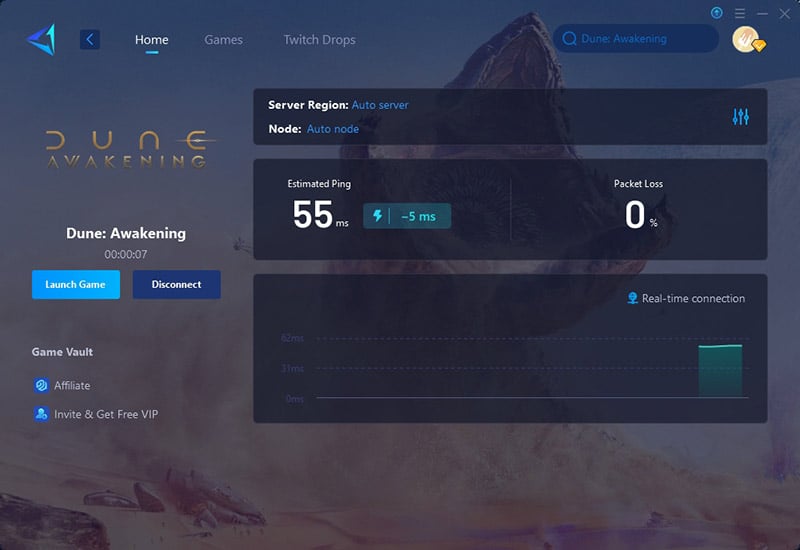Click the Dune: Awakening game title text
Screen dimensions: 800x550
coord(126,233)
